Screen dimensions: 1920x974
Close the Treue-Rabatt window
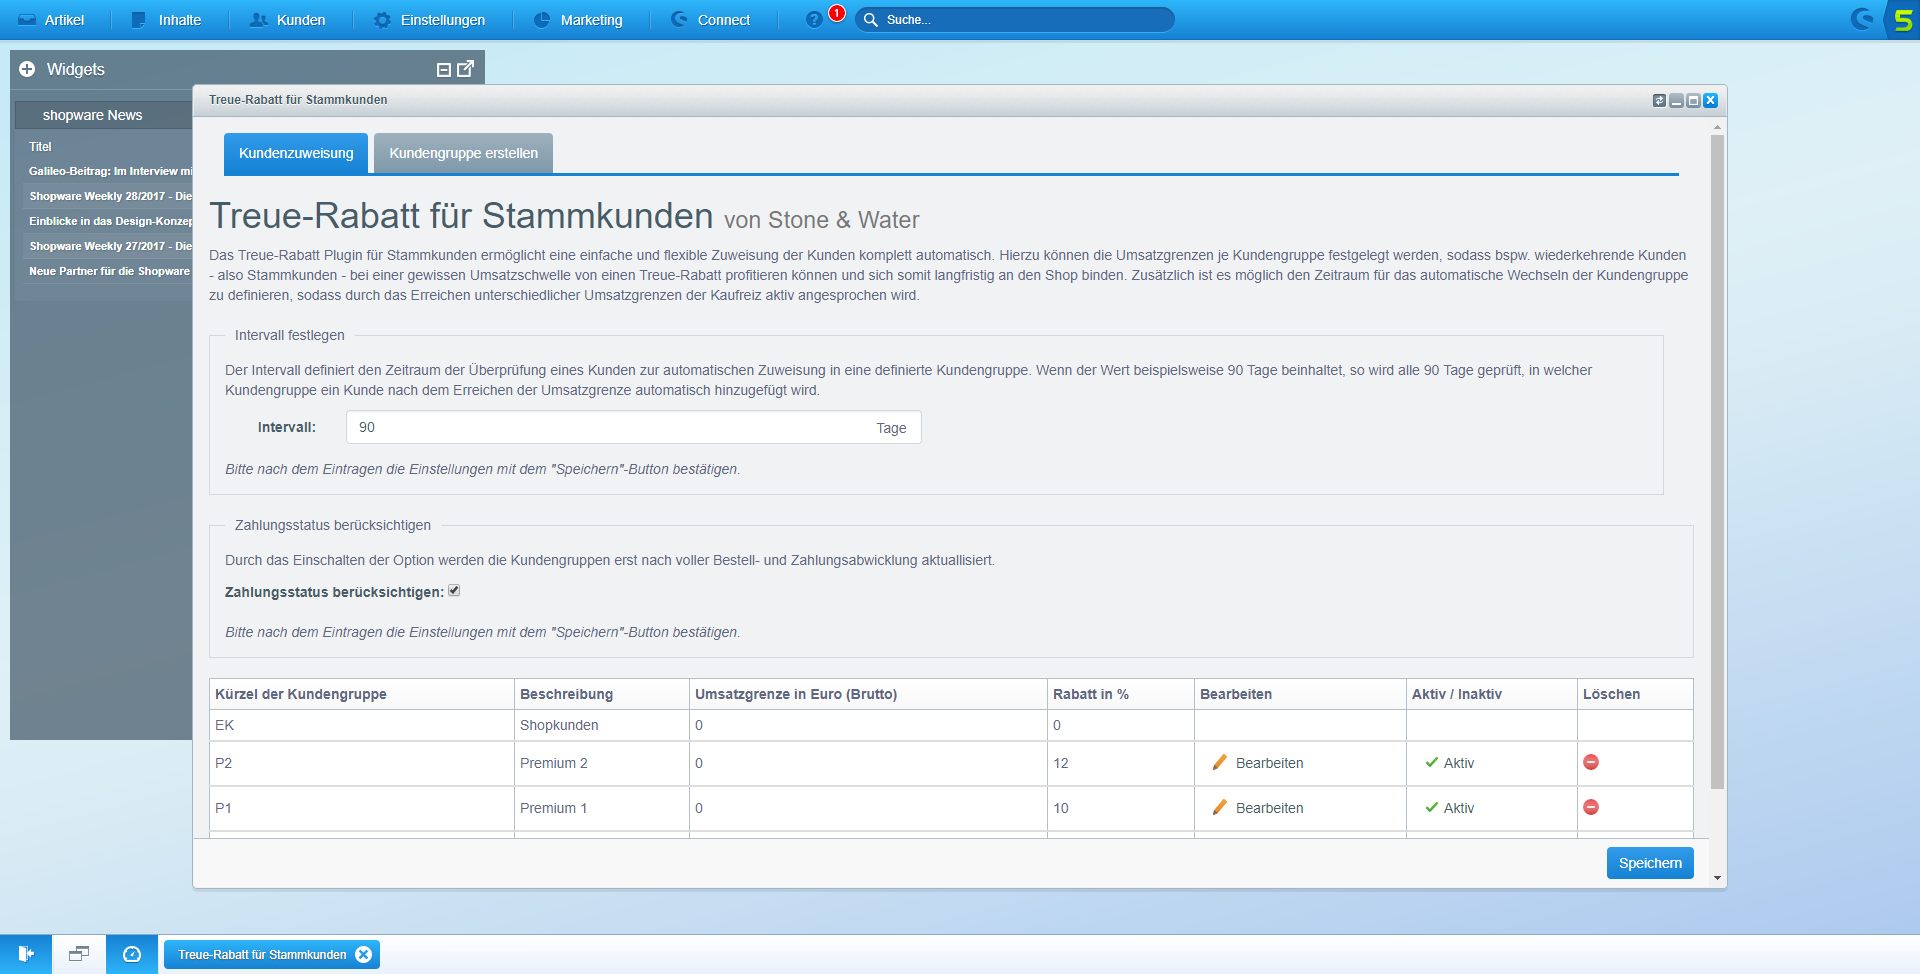1711,100
